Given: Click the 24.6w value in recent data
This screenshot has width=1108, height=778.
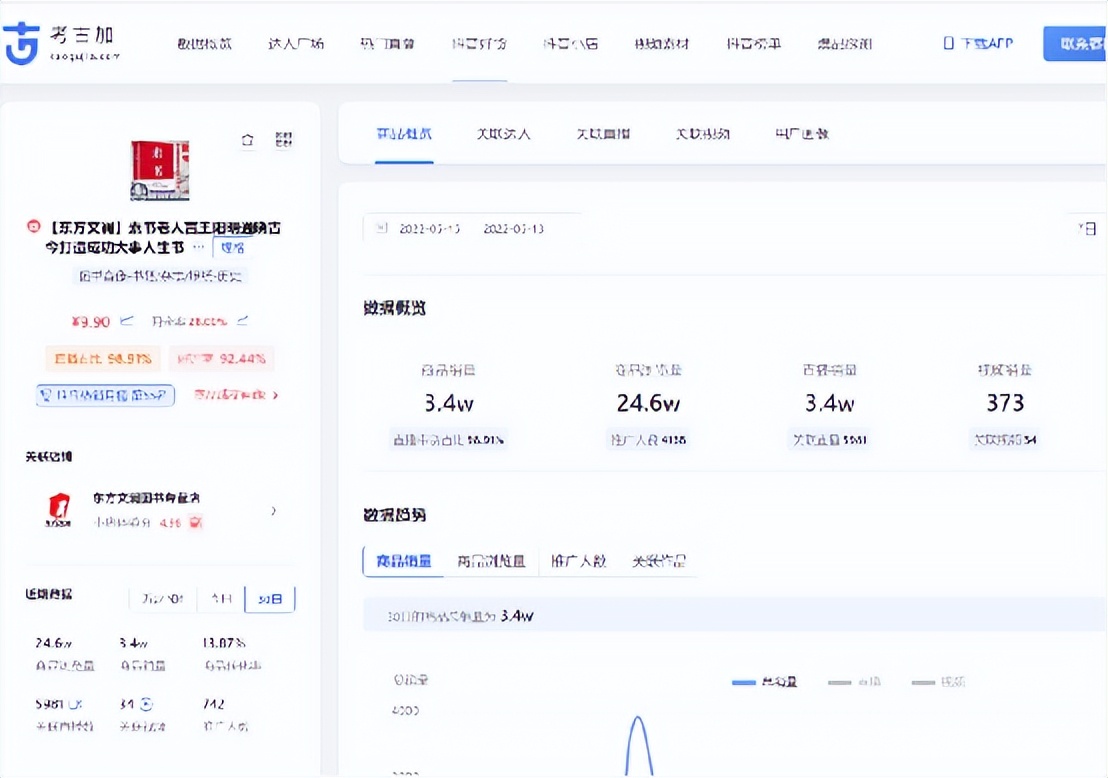Looking at the screenshot, I should click(x=54, y=643).
